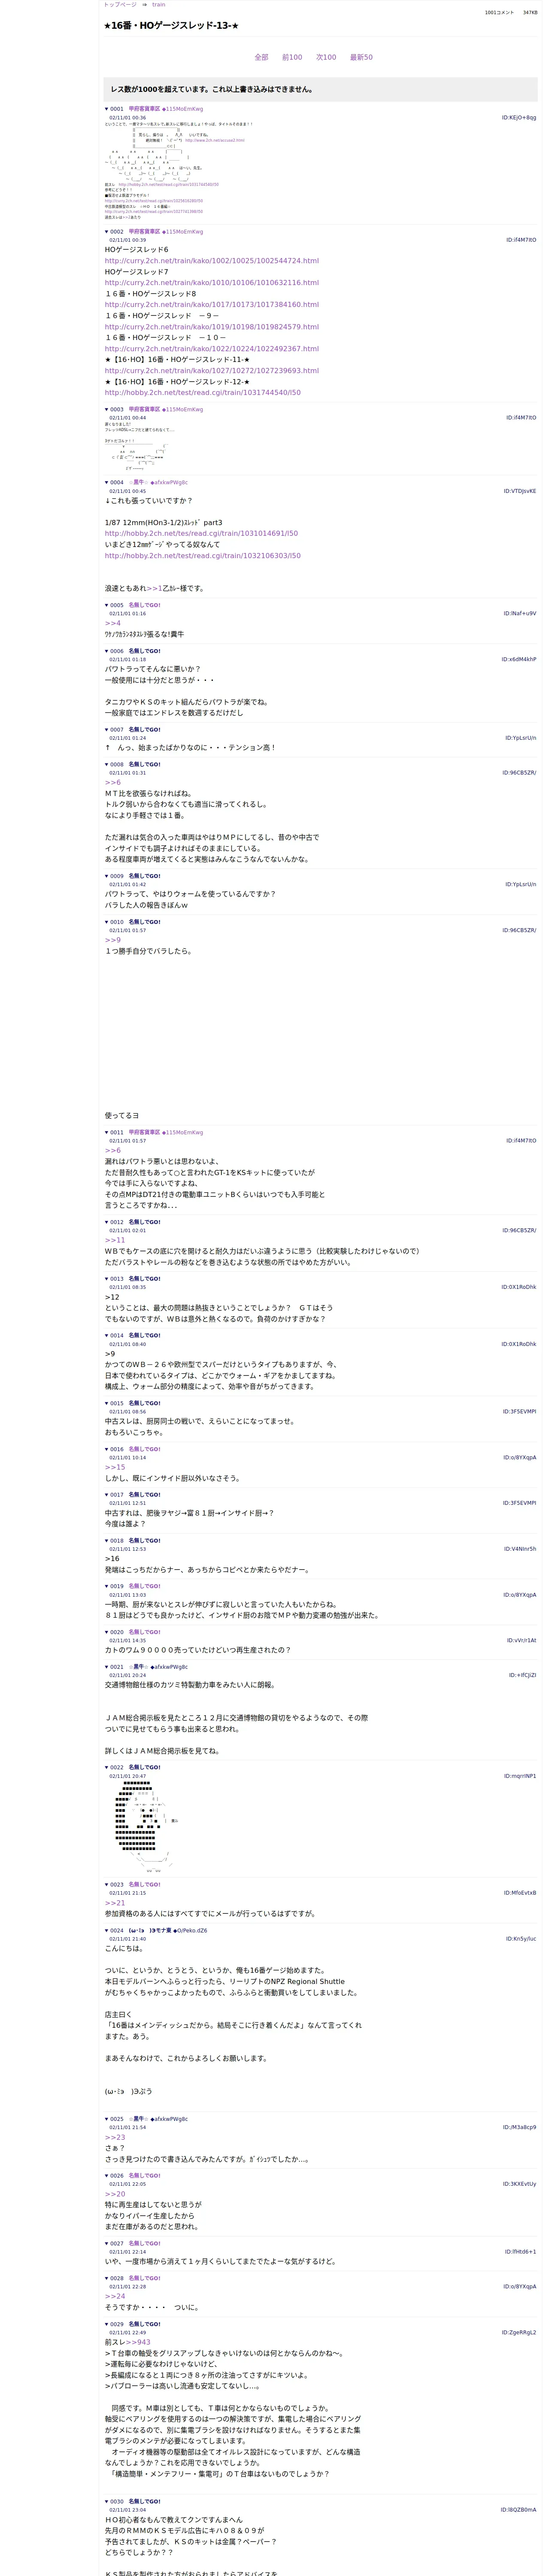The image size is (551, 2576).
Task: Click the 1001コメント count at top
Action: tap(499, 13)
